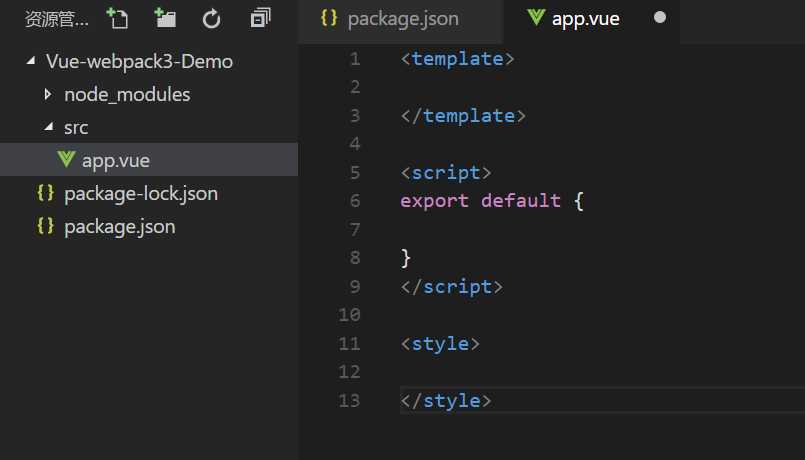Collapse all folders in explorer
The height and width of the screenshot is (460, 805).
point(260,18)
